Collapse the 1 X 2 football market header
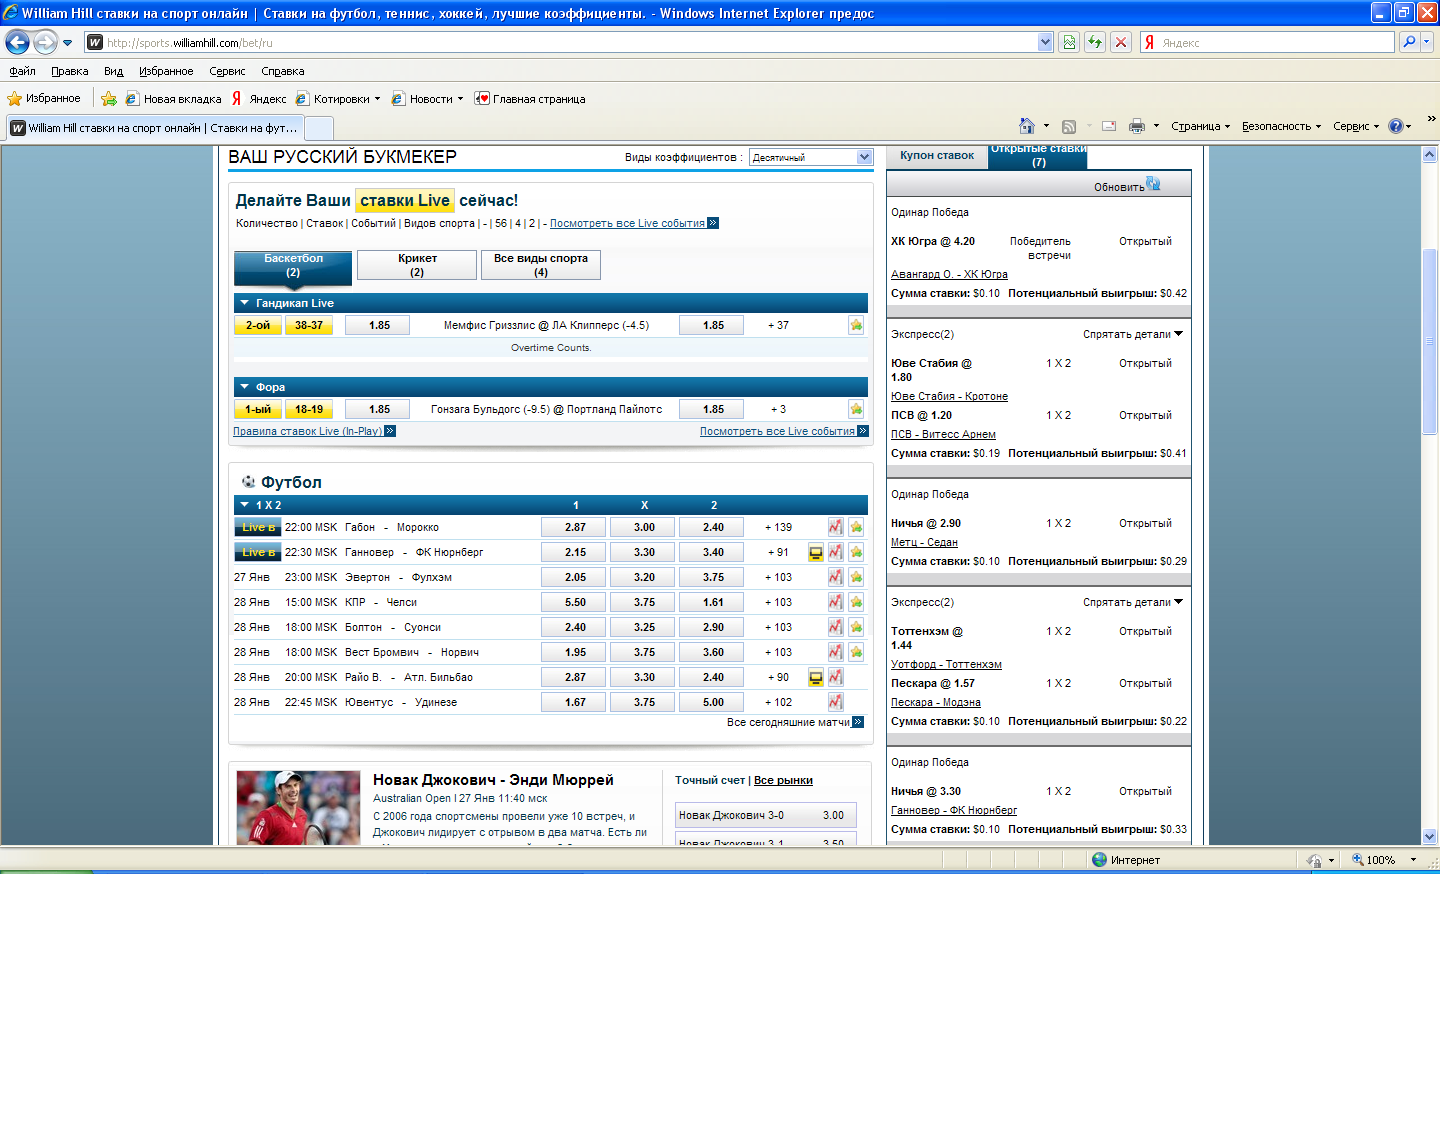Screen dimensions: 1440x1134 pyautogui.click(x=245, y=505)
